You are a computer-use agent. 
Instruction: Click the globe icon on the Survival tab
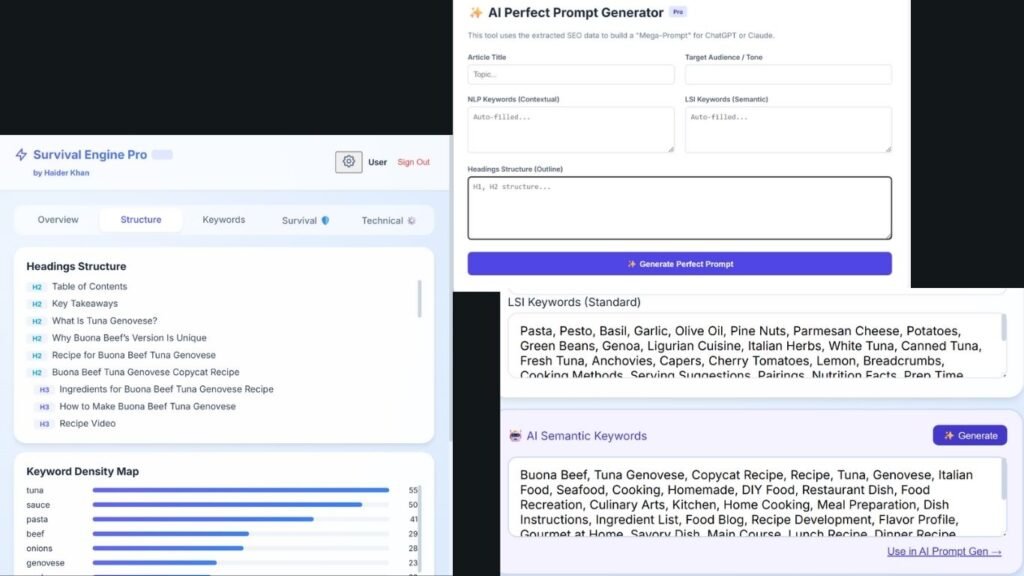click(326, 220)
